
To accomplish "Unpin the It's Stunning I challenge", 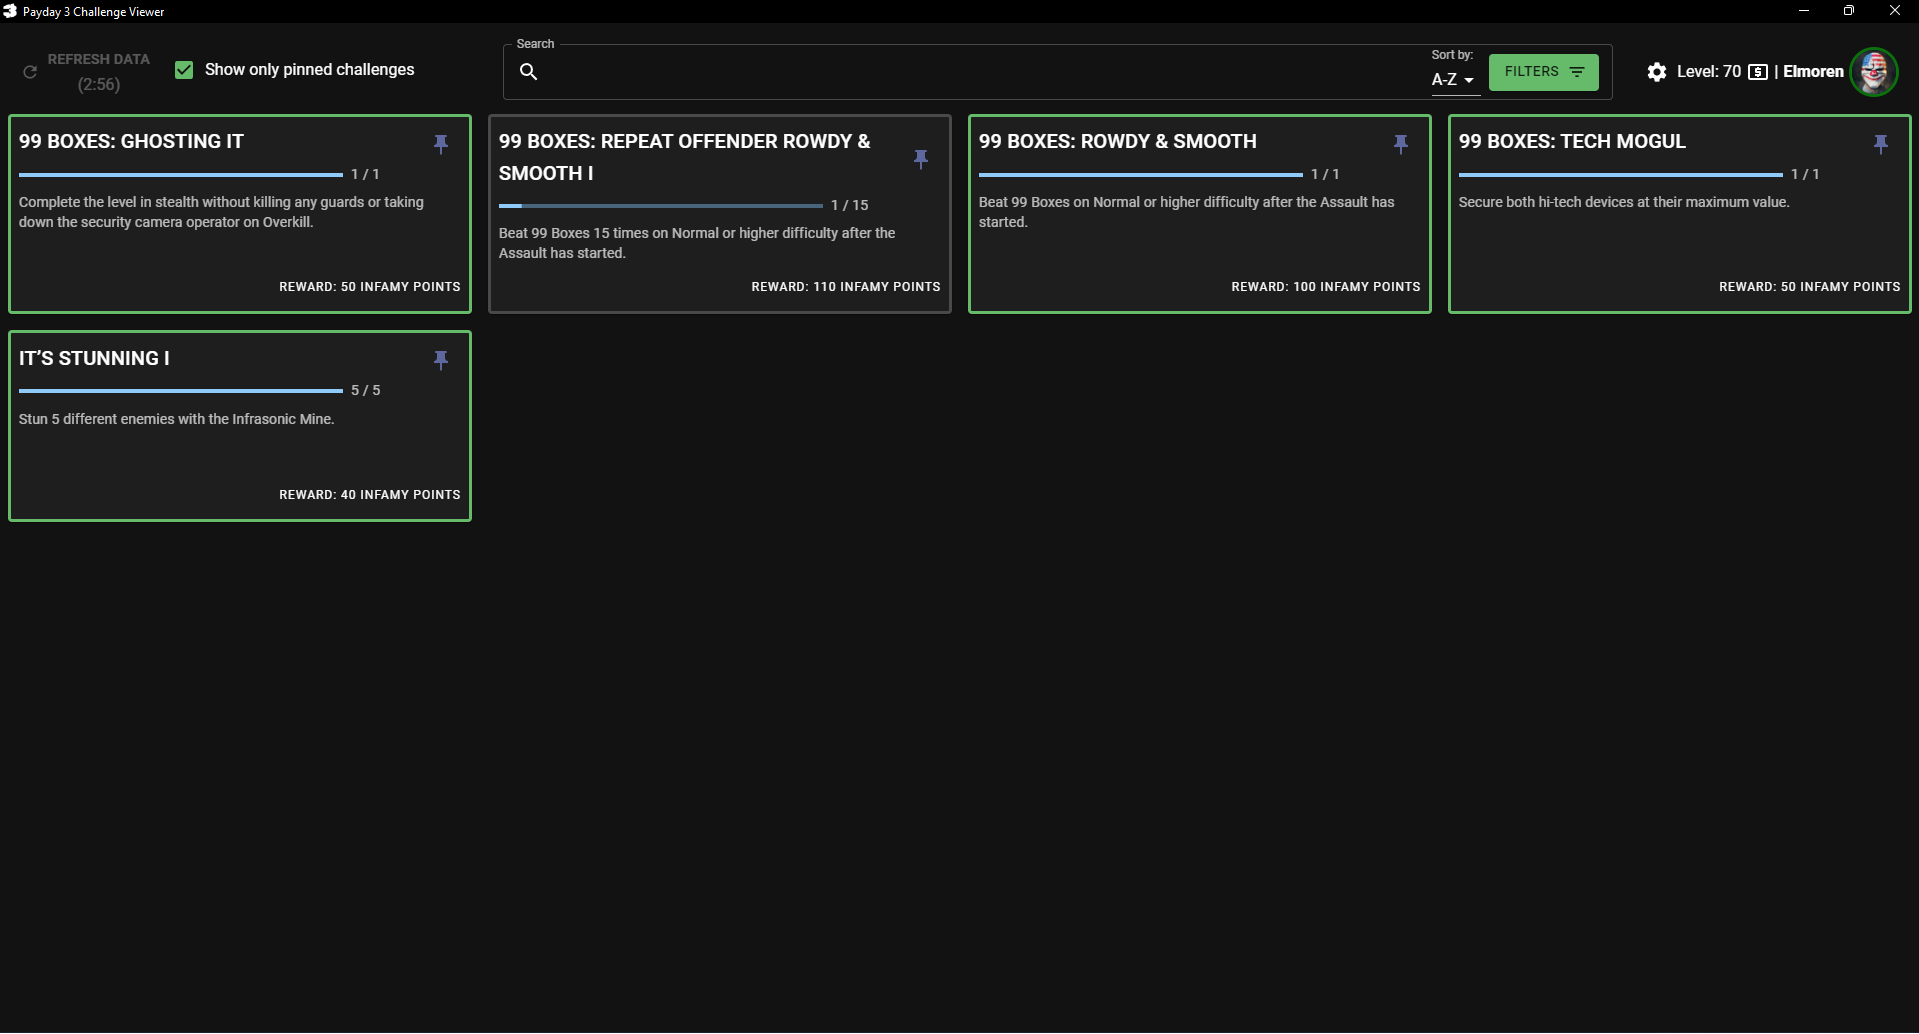I will (441, 359).
